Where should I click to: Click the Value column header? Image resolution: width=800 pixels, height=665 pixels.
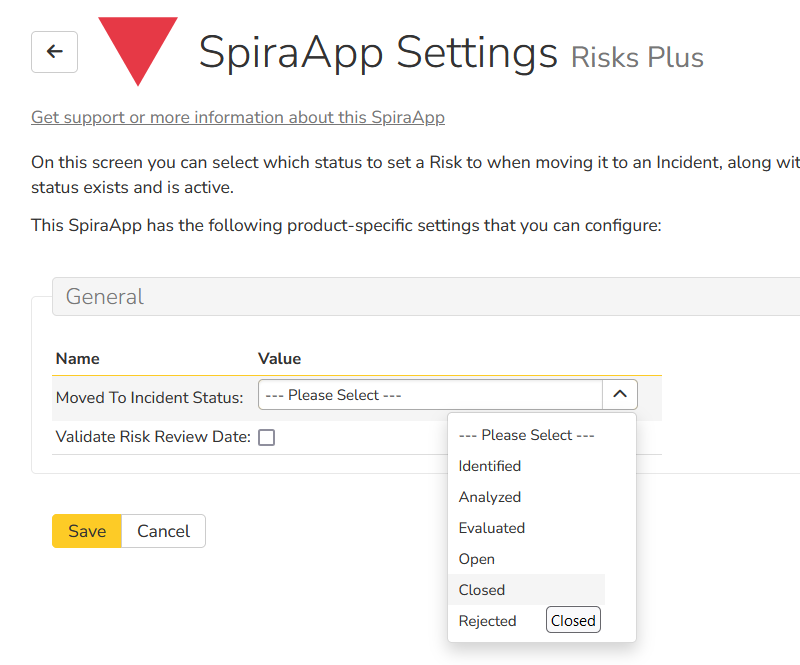coord(279,358)
